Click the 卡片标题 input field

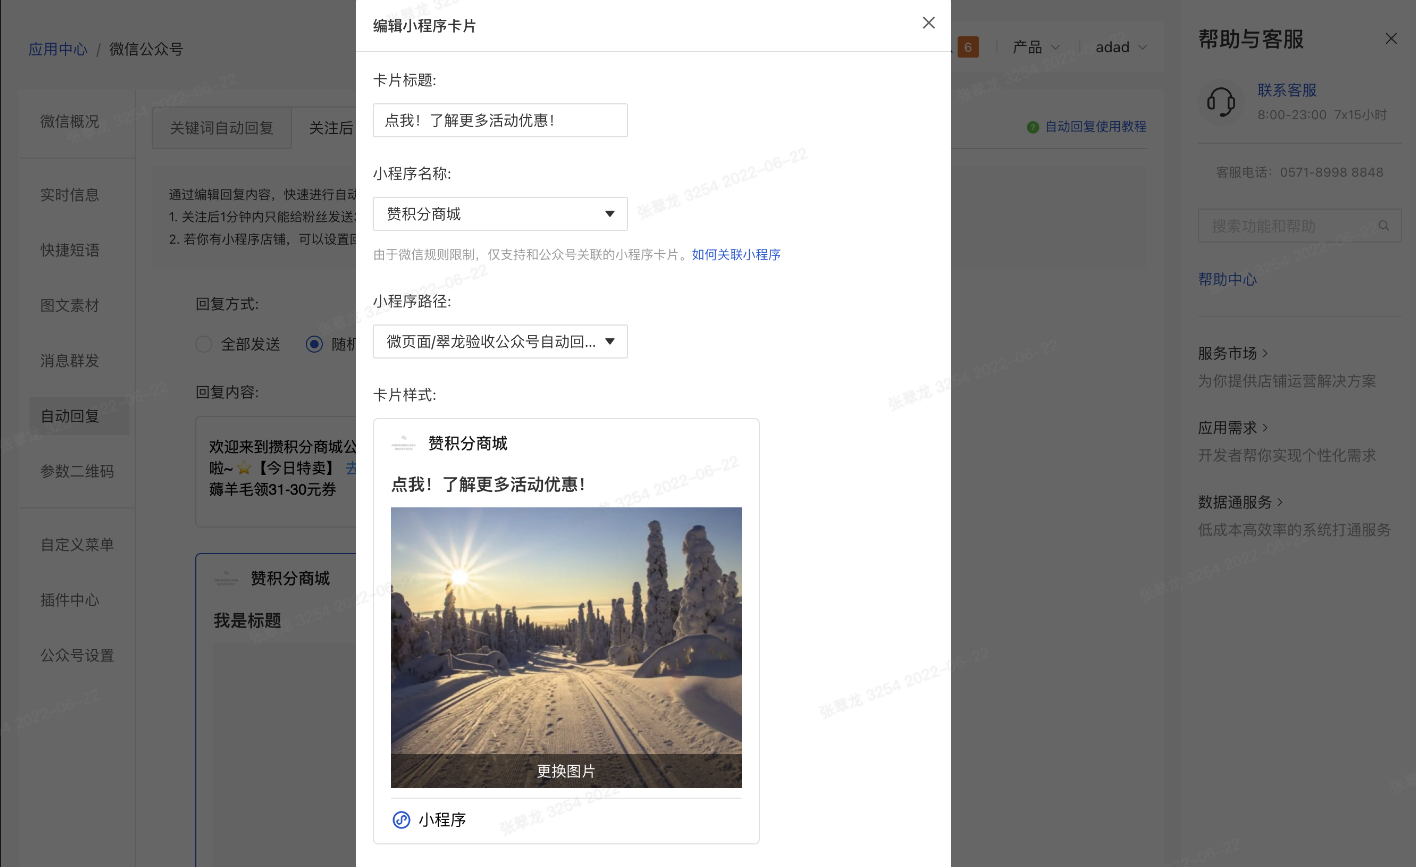[x=500, y=120]
